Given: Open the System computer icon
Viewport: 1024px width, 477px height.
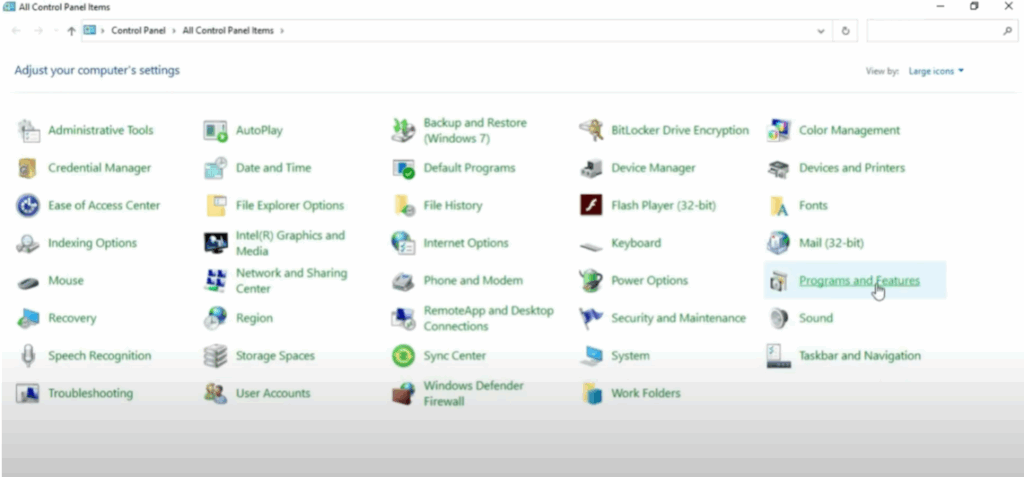Looking at the screenshot, I should (x=590, y=356).
